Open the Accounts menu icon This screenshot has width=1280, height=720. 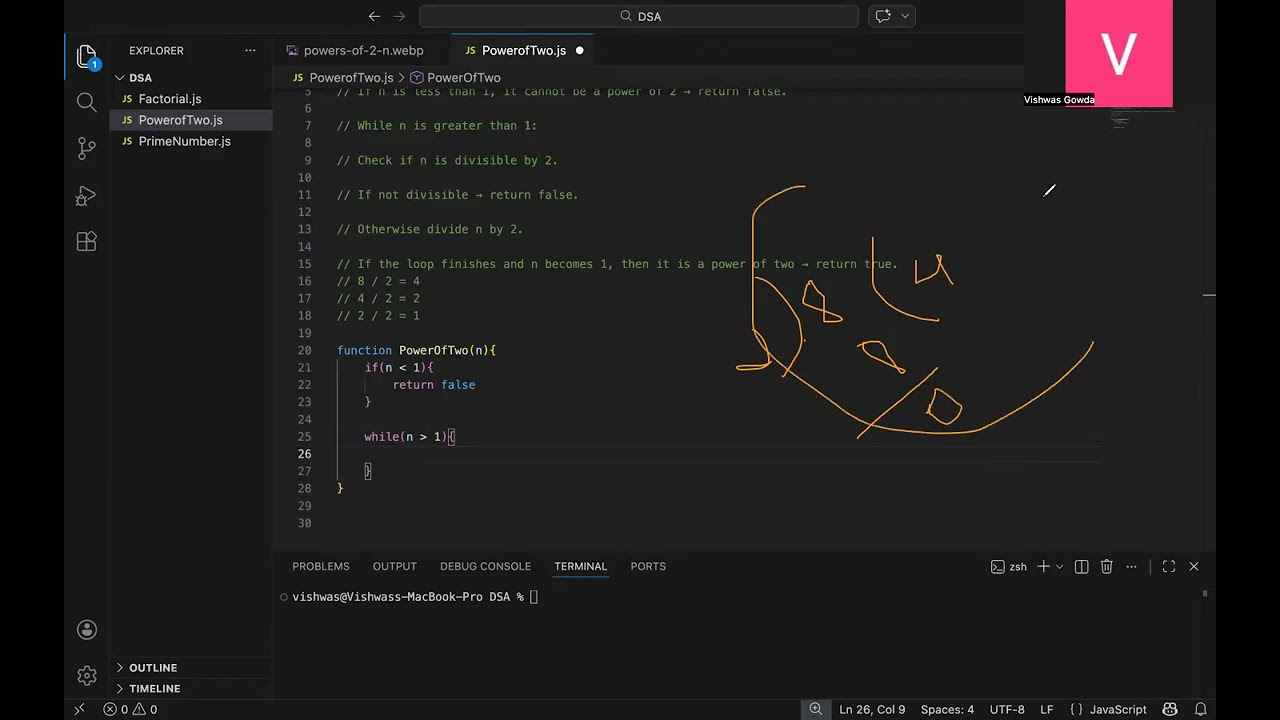[87, 630]
